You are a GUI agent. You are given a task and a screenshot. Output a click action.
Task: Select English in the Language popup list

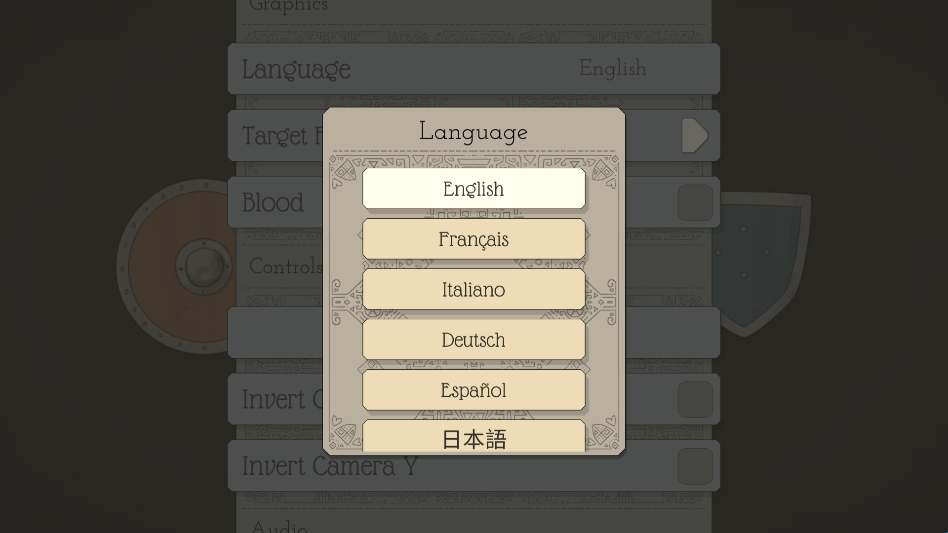point(473,189)
